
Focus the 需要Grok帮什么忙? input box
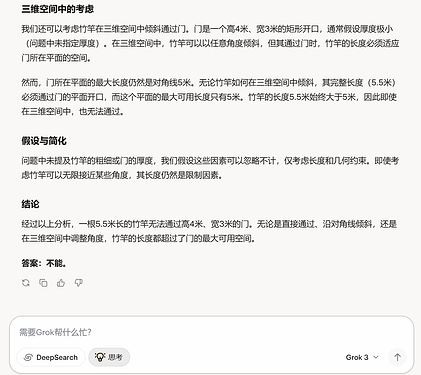(212, 332)
